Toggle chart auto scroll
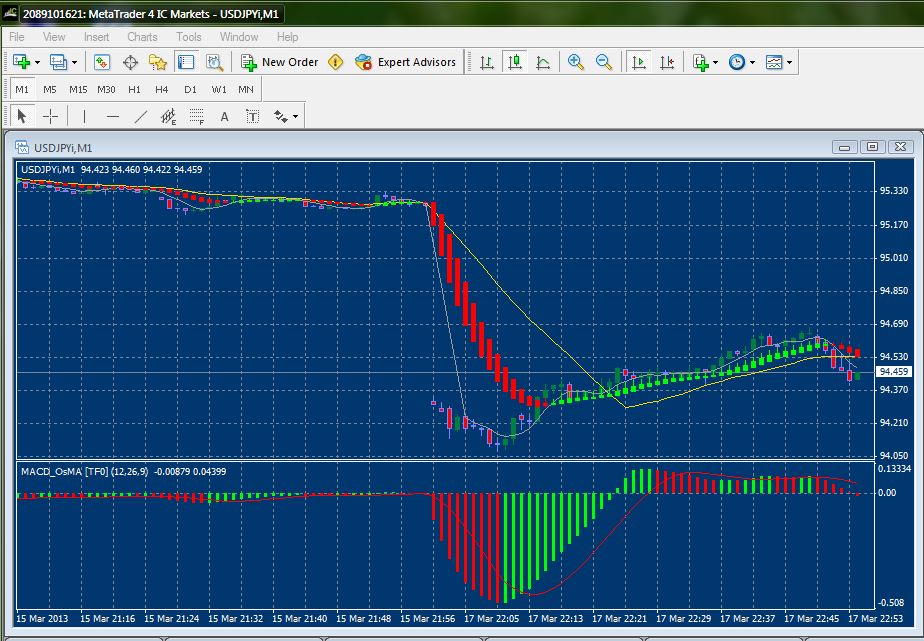 pos(637,62)
